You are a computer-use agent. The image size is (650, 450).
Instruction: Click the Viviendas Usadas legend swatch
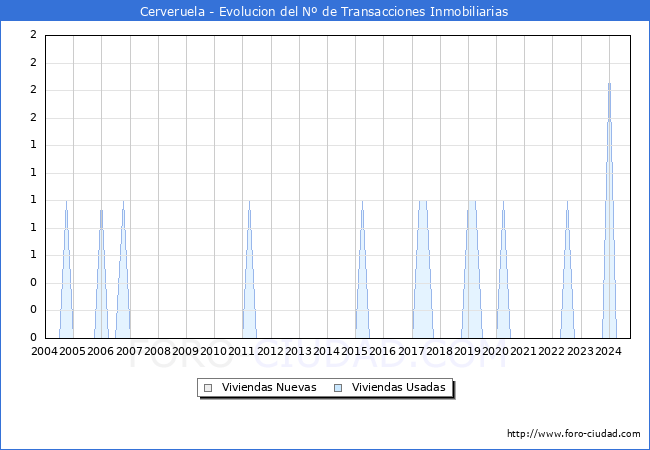pos(338,388)
